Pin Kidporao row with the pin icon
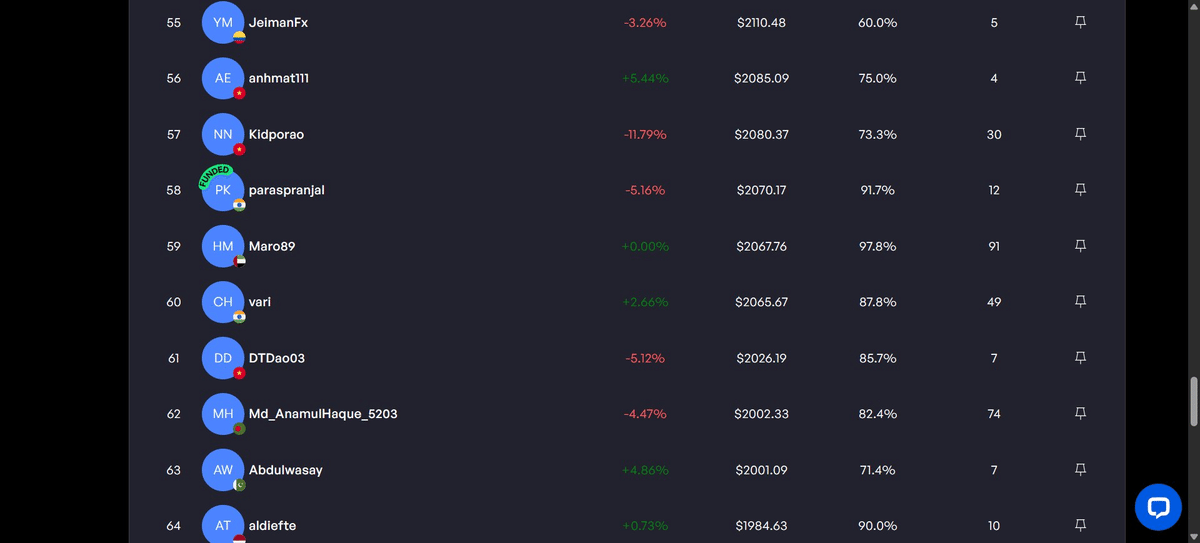Image resolution: width=1200 pixels, height=543 pixels. point(1080,134)
